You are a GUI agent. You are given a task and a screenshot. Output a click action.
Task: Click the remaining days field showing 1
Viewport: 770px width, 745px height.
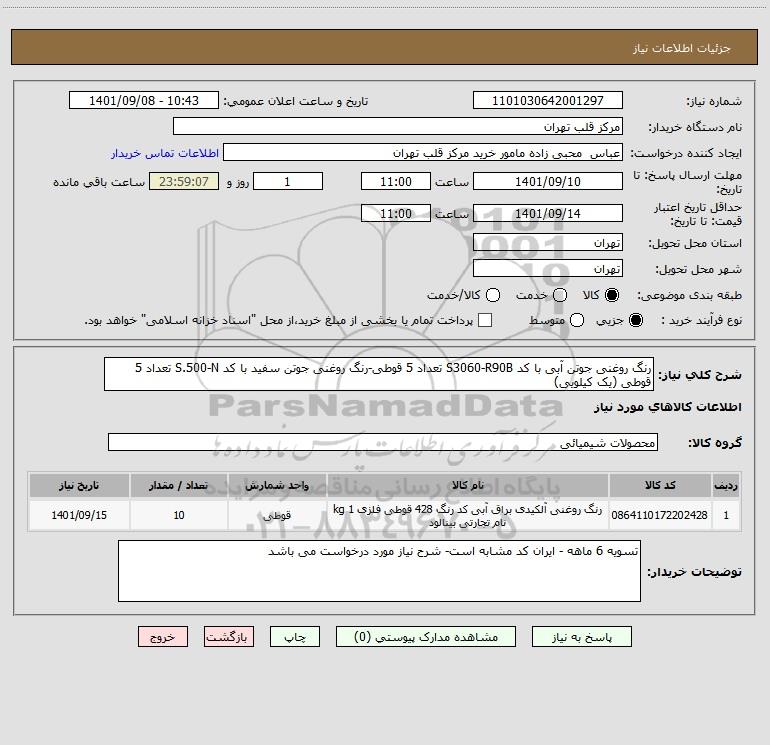[x=288, y=181]
